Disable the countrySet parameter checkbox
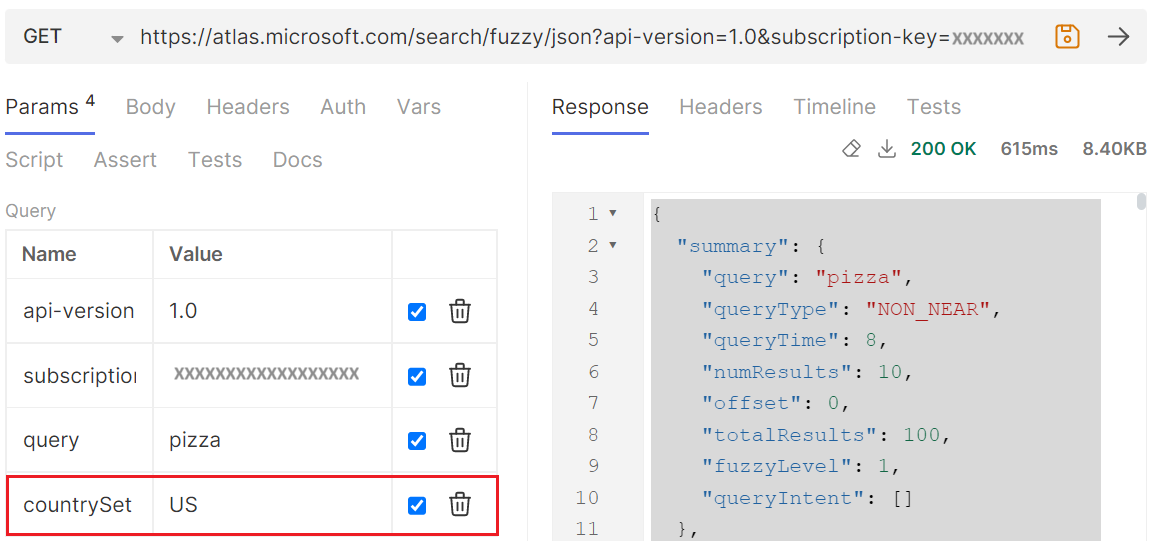This screenshot has width=1161, height=541. (417, 505)
